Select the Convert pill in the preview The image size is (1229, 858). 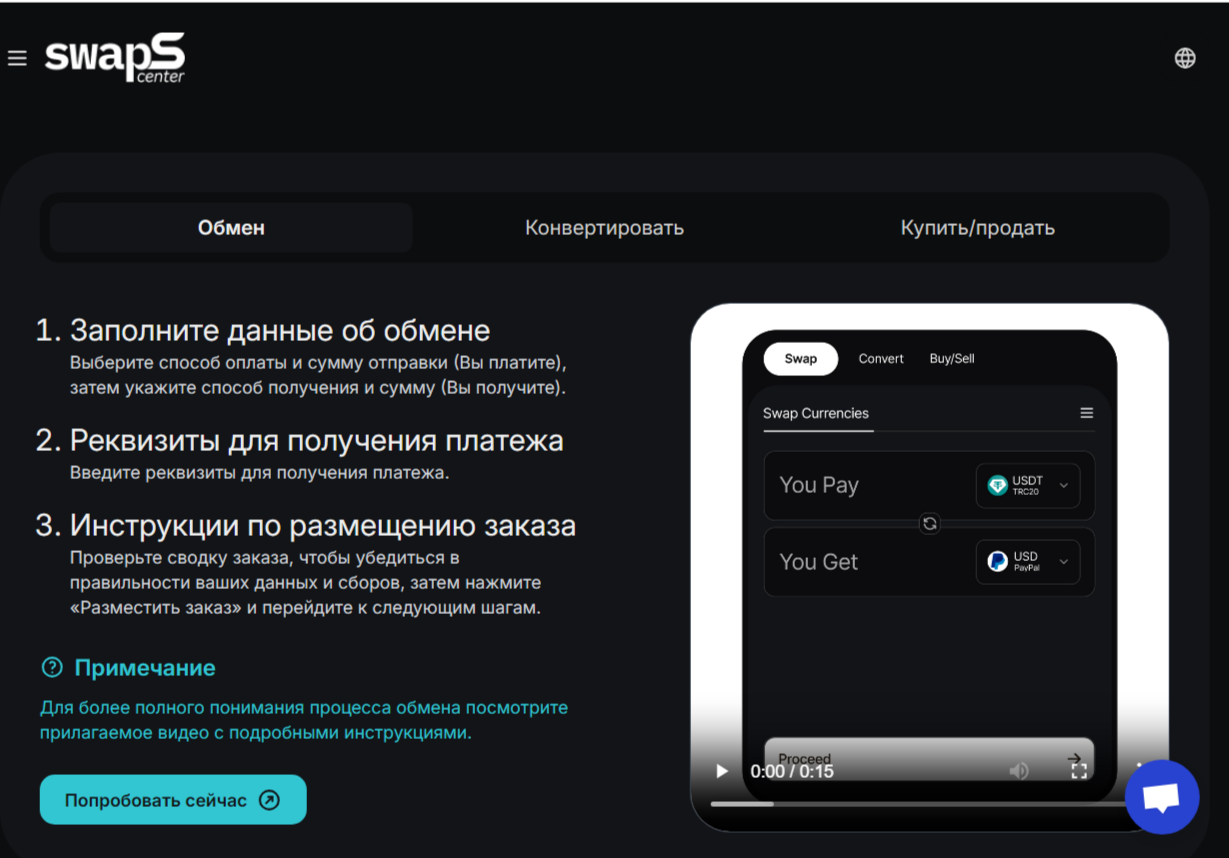click(880, 359)
